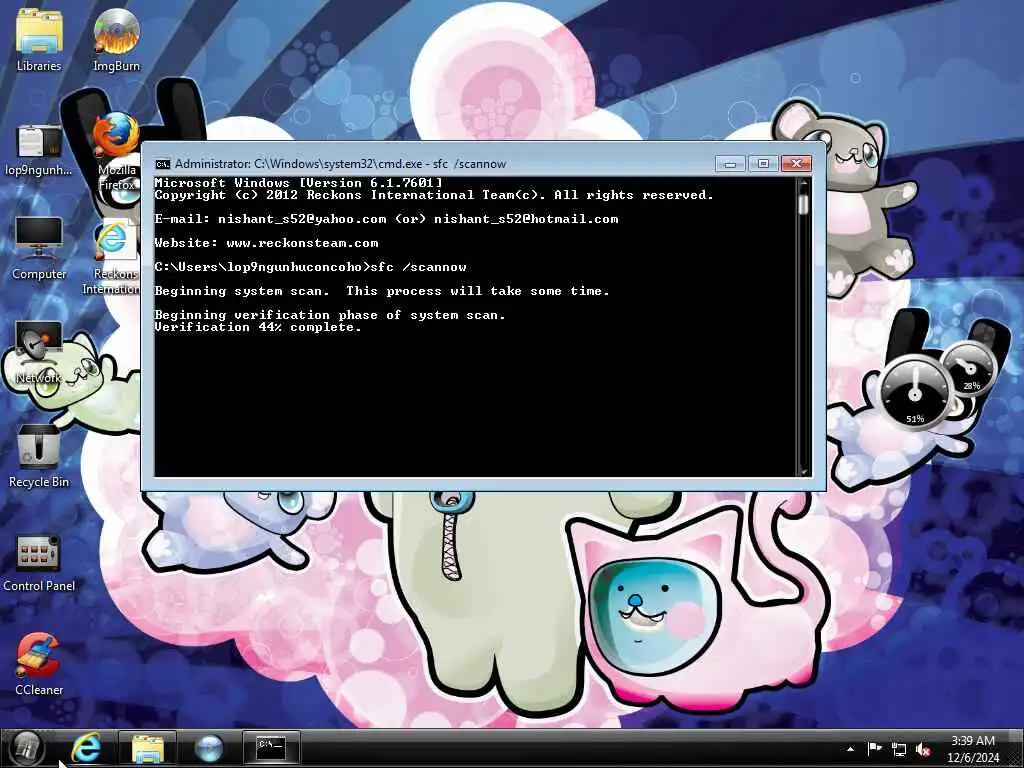The width and height of the screenshot is (1024, 768).
Task: Click the Copyright Reckons International line
Action: pyautogui.click(x=434, y=195)
